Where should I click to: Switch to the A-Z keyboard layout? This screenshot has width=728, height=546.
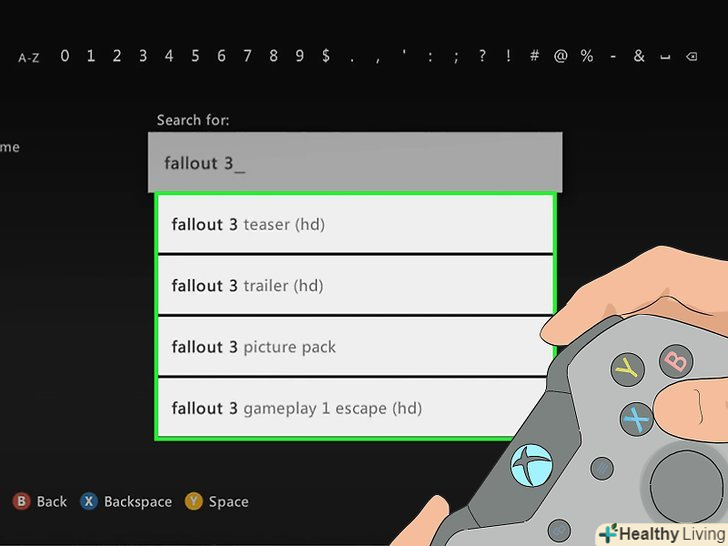pos(29,58)
